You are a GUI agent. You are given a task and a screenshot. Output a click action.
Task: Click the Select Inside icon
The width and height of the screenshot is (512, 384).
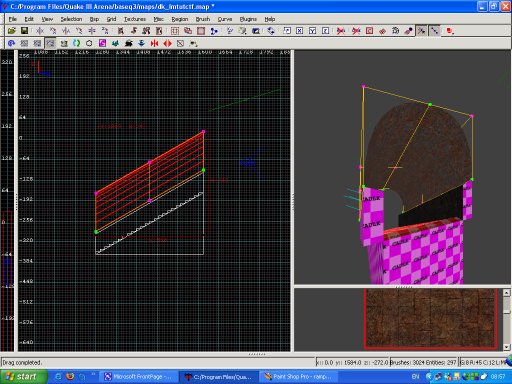(159, 31)
